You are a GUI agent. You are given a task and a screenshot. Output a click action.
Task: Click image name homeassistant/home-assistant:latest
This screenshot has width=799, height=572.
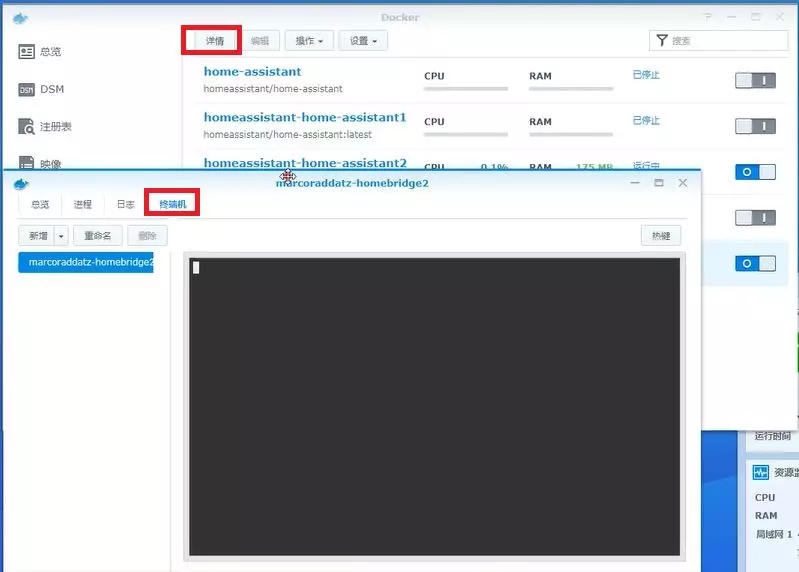(x=287, y=134)
